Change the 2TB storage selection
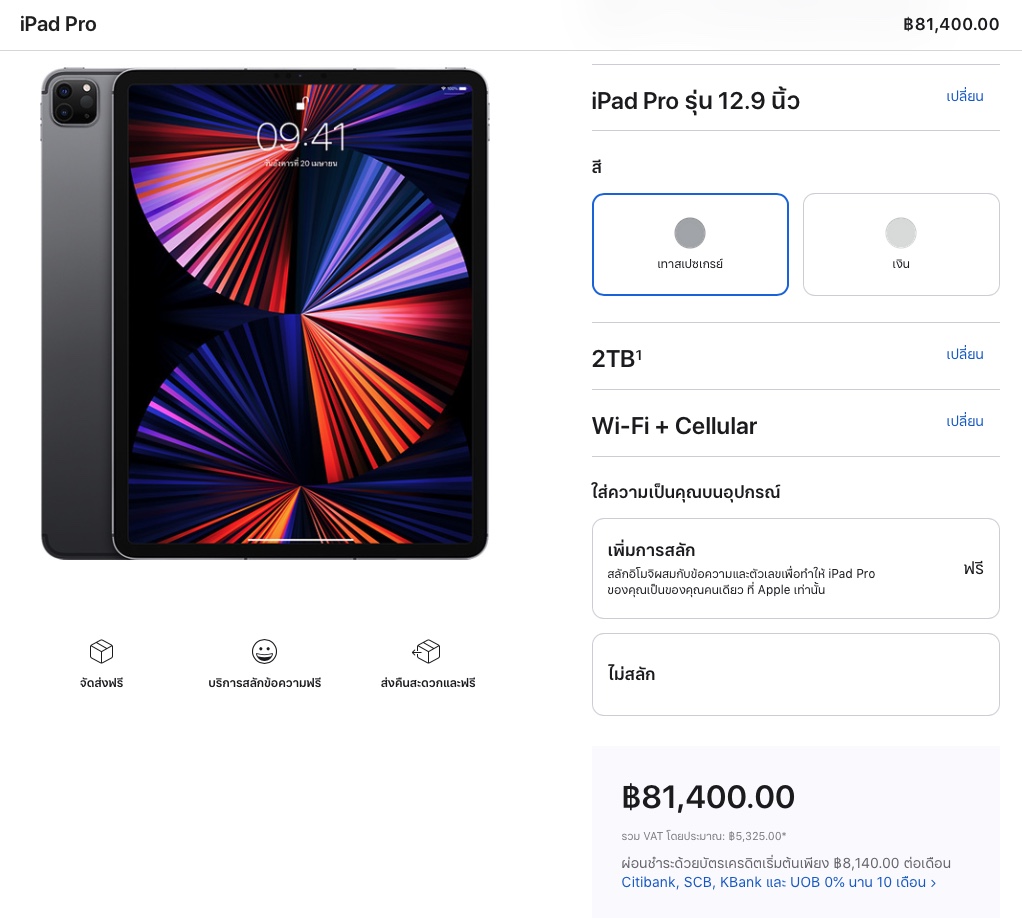1022x918 pixels. [x=965, y=355]
